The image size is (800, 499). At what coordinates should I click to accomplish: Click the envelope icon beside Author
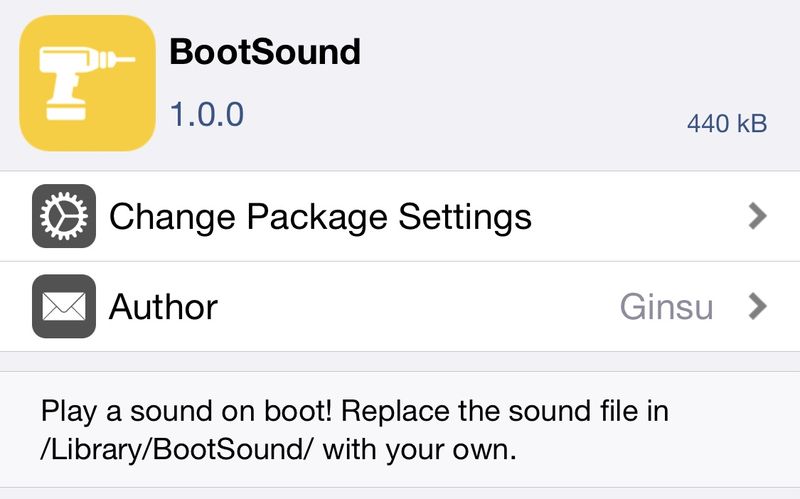64,306
